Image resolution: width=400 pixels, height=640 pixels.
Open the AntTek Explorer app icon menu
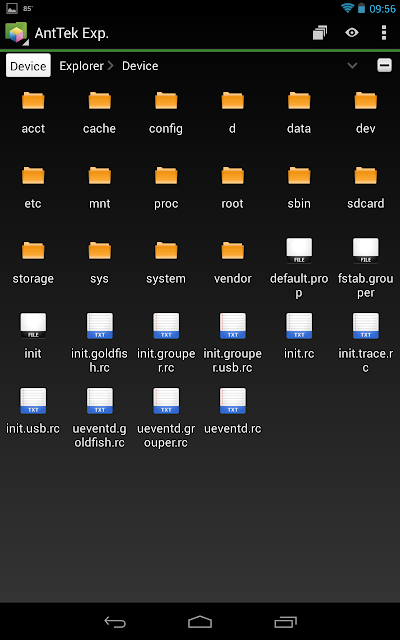[x=16, y=33]
